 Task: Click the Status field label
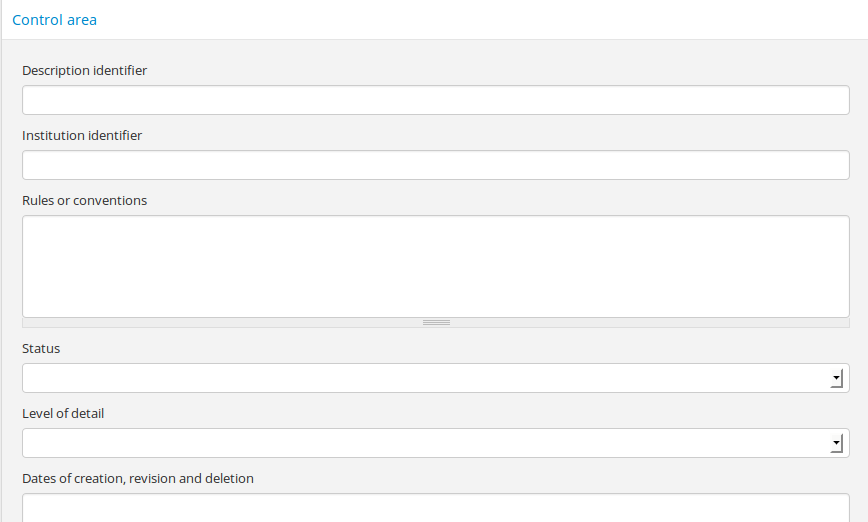[41, 348]
